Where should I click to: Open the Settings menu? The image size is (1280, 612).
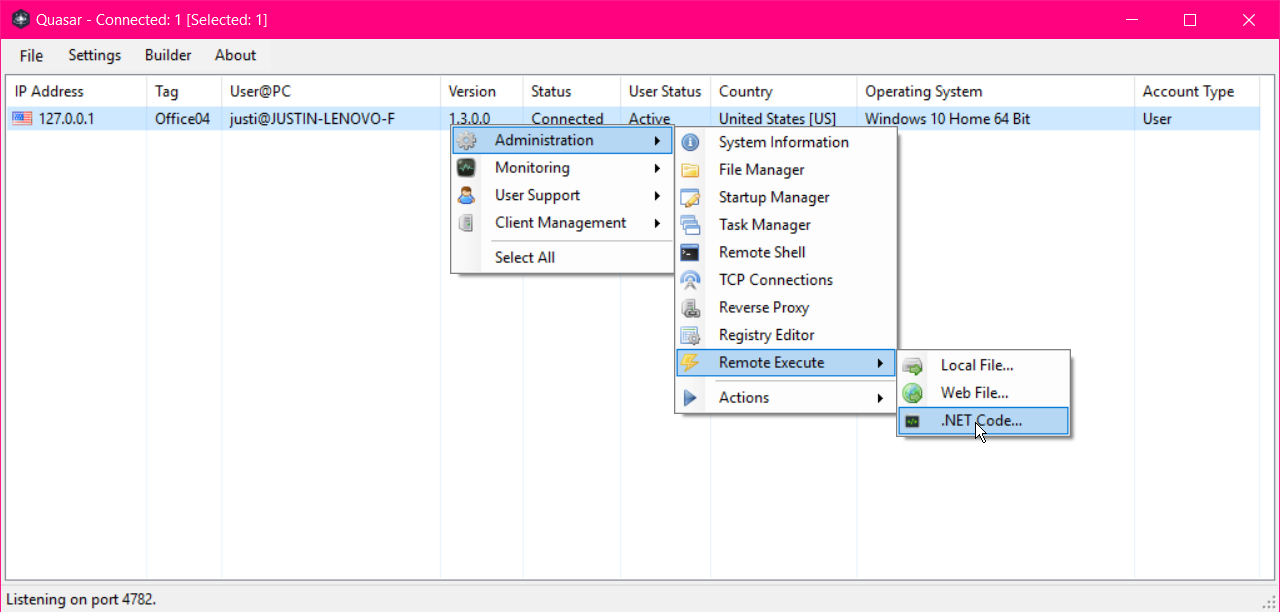click(x=94, y=55)
